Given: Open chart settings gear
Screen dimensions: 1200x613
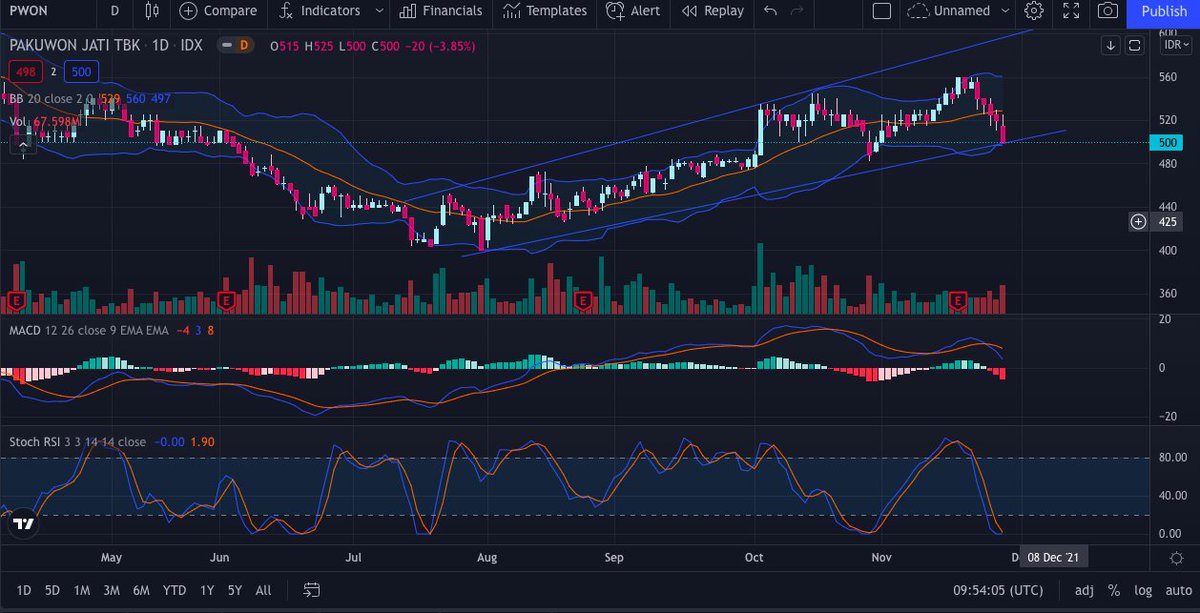Looking at the screenshot, I should click(1034, 11).
